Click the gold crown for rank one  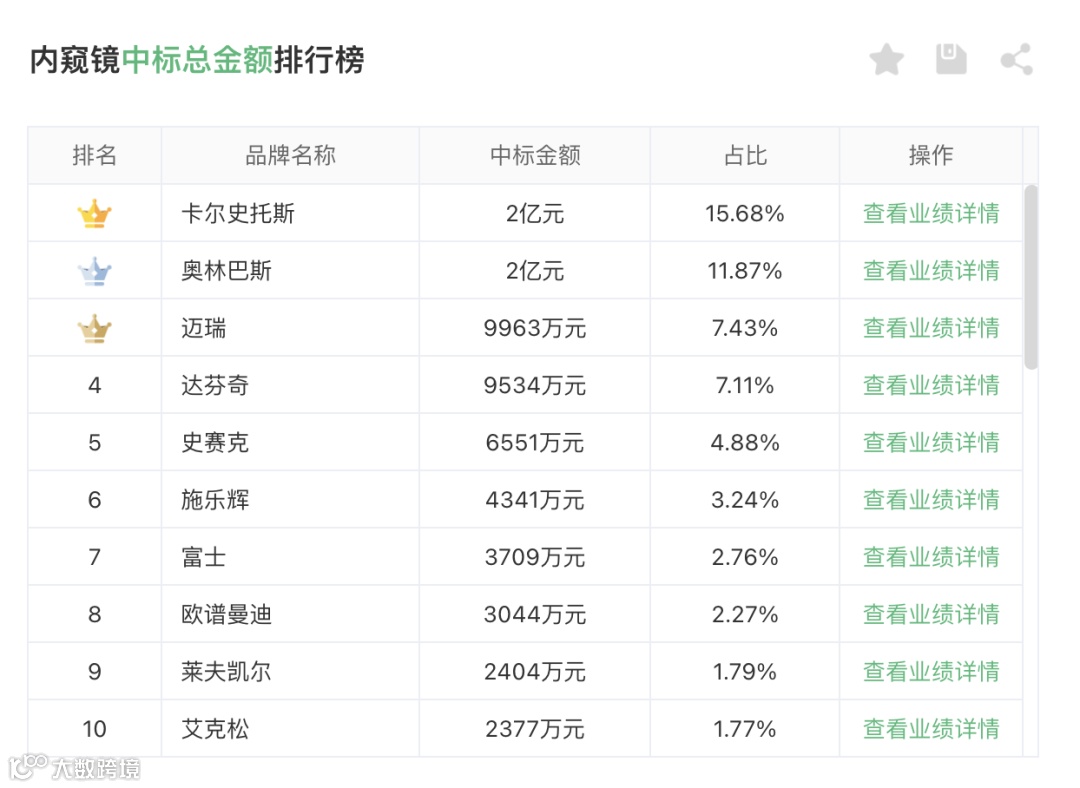click(94, 214)
